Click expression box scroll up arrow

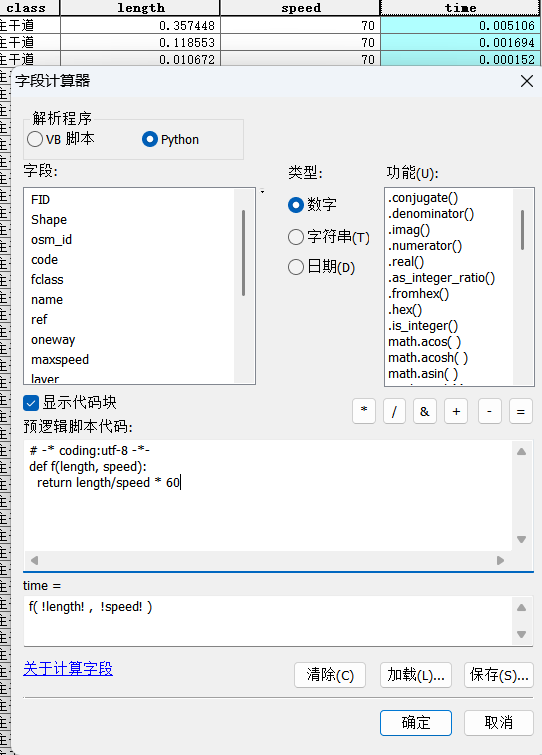tap(521, 608)
